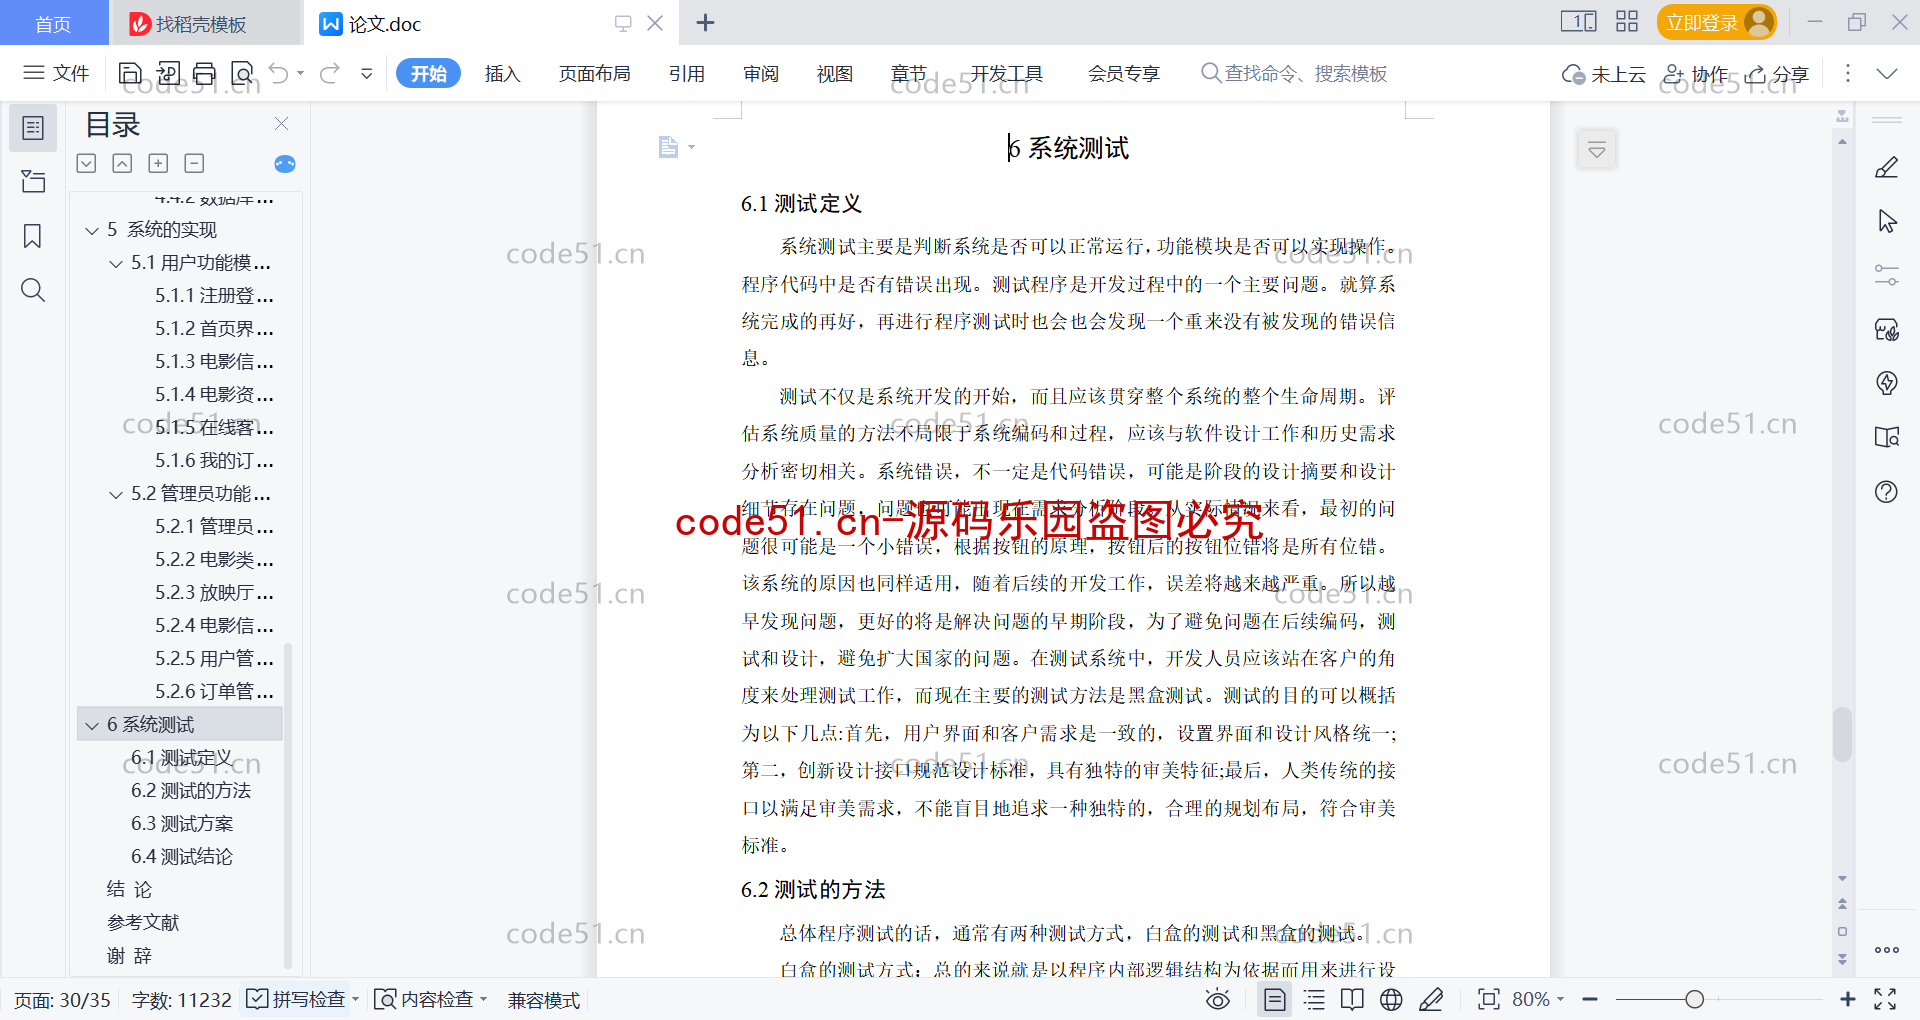
Task: Click the zoom slider handle
Action: pos(1694,999)
